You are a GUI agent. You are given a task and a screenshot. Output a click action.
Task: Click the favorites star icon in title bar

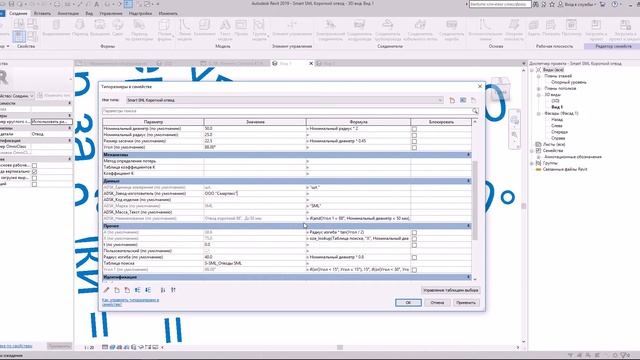552,4
